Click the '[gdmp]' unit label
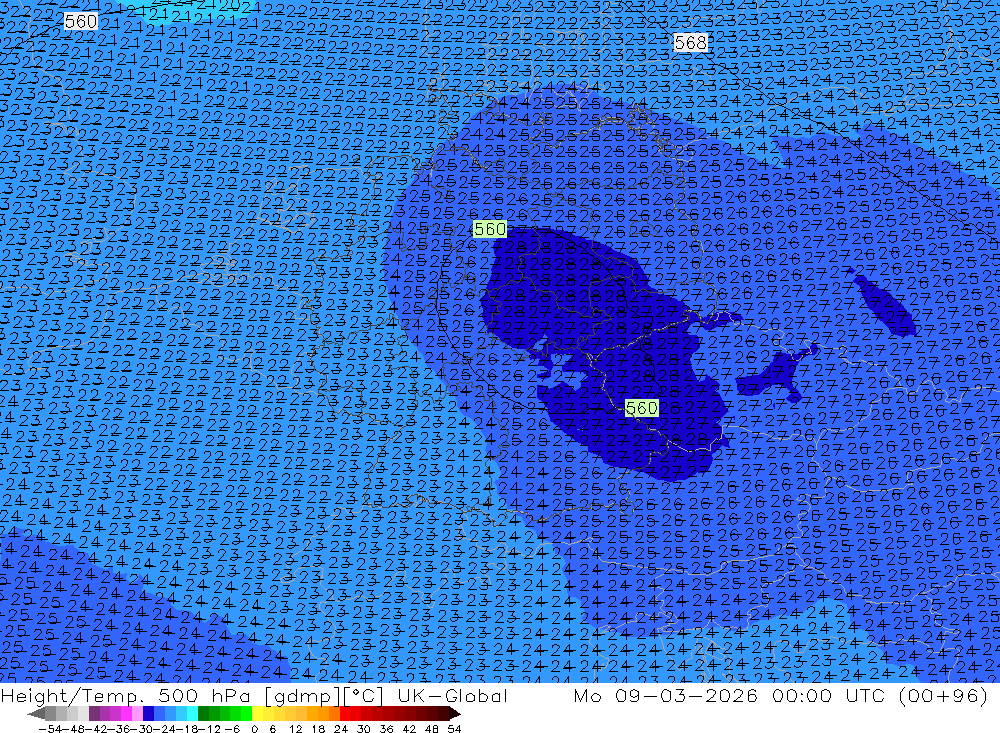The image size is (1000, 733). pos(302,696)
